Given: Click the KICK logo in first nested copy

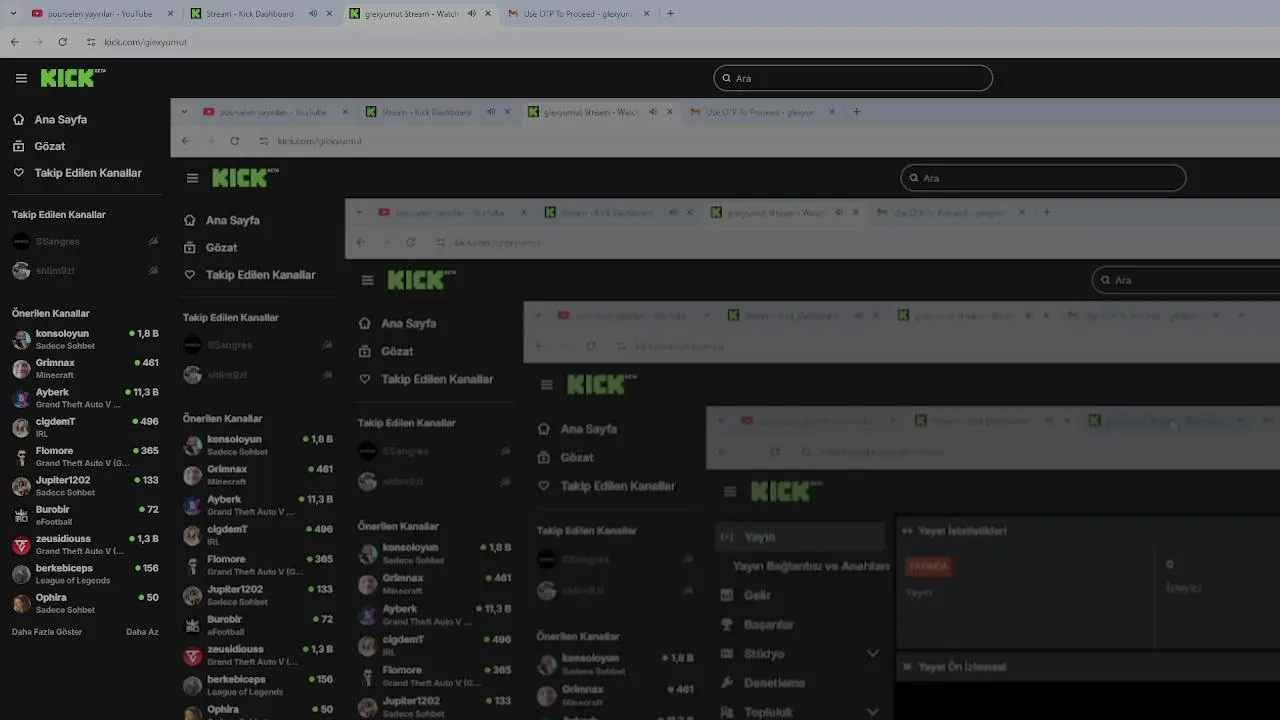Looking at the screenshot, I should pos(245,178).
